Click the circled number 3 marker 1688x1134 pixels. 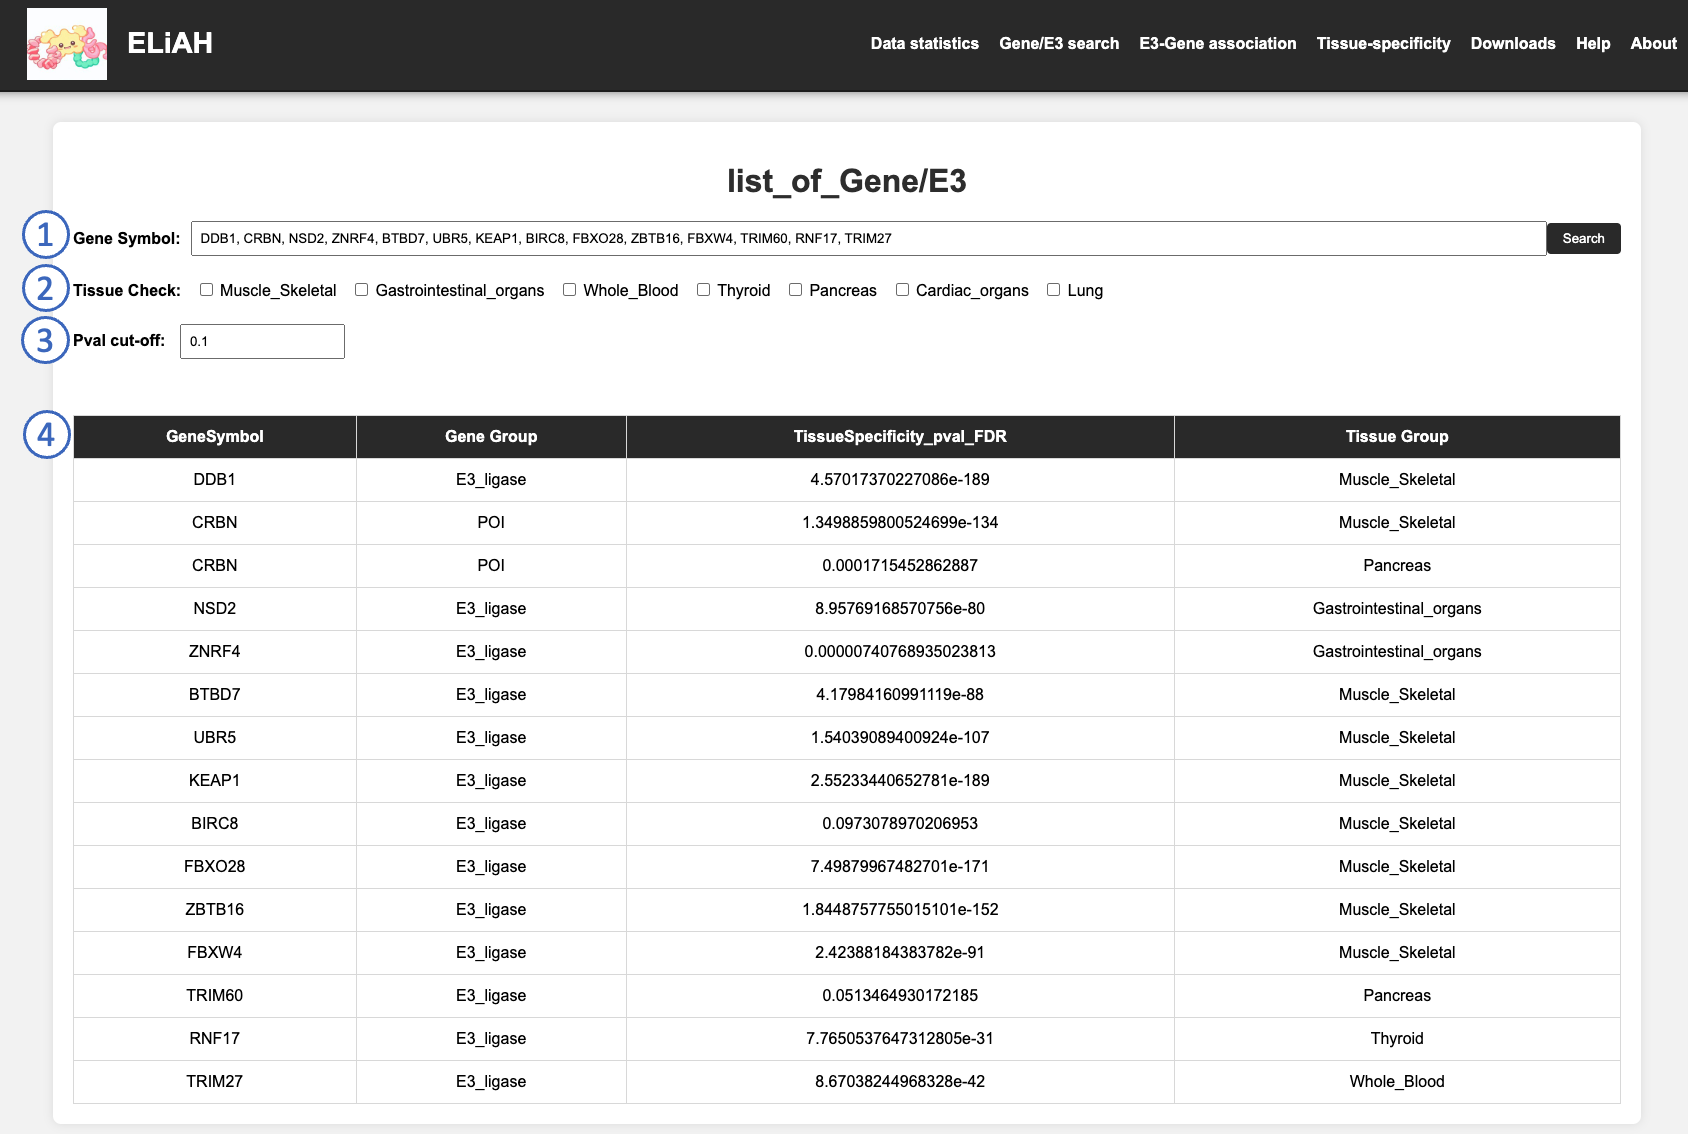tap(45, 340)
